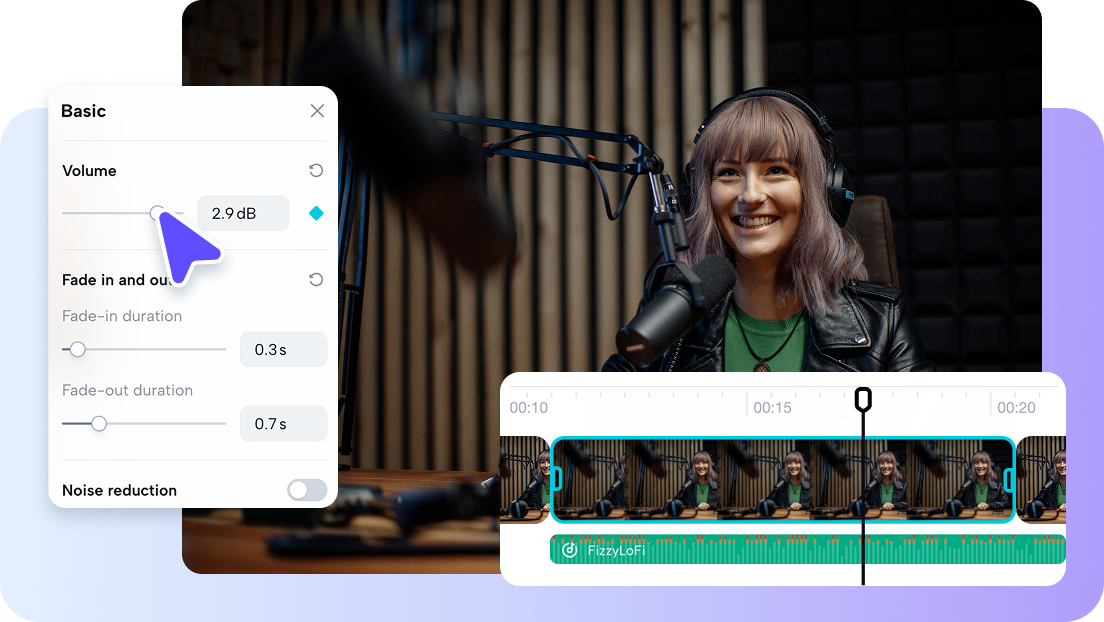
Task: Click the 00:15 mark on the timeline ruler
Action: coord(771,407)
